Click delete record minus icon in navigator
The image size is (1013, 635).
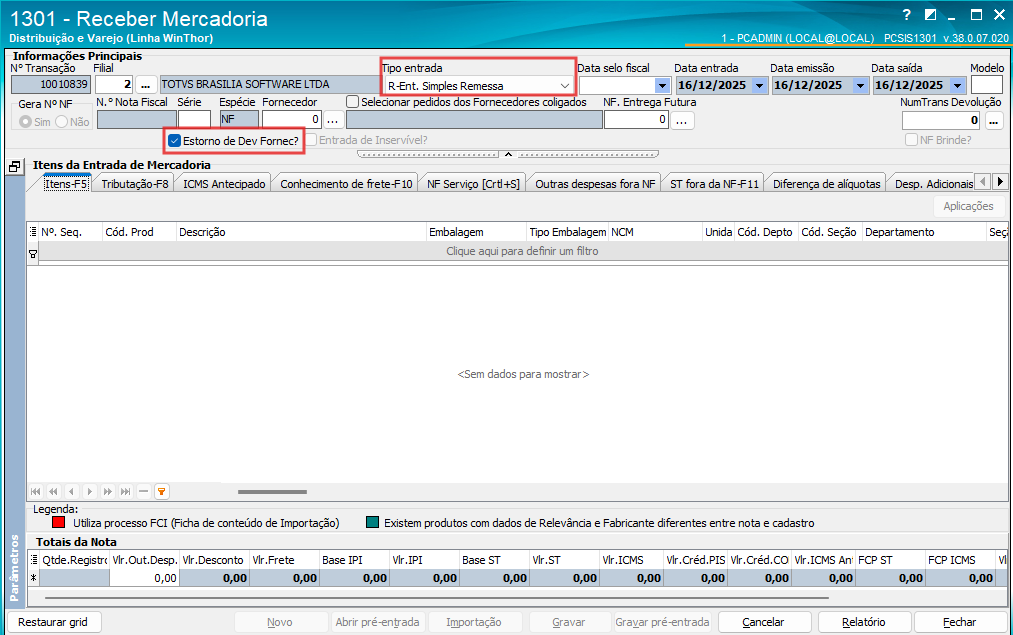(x=143, y=492)
